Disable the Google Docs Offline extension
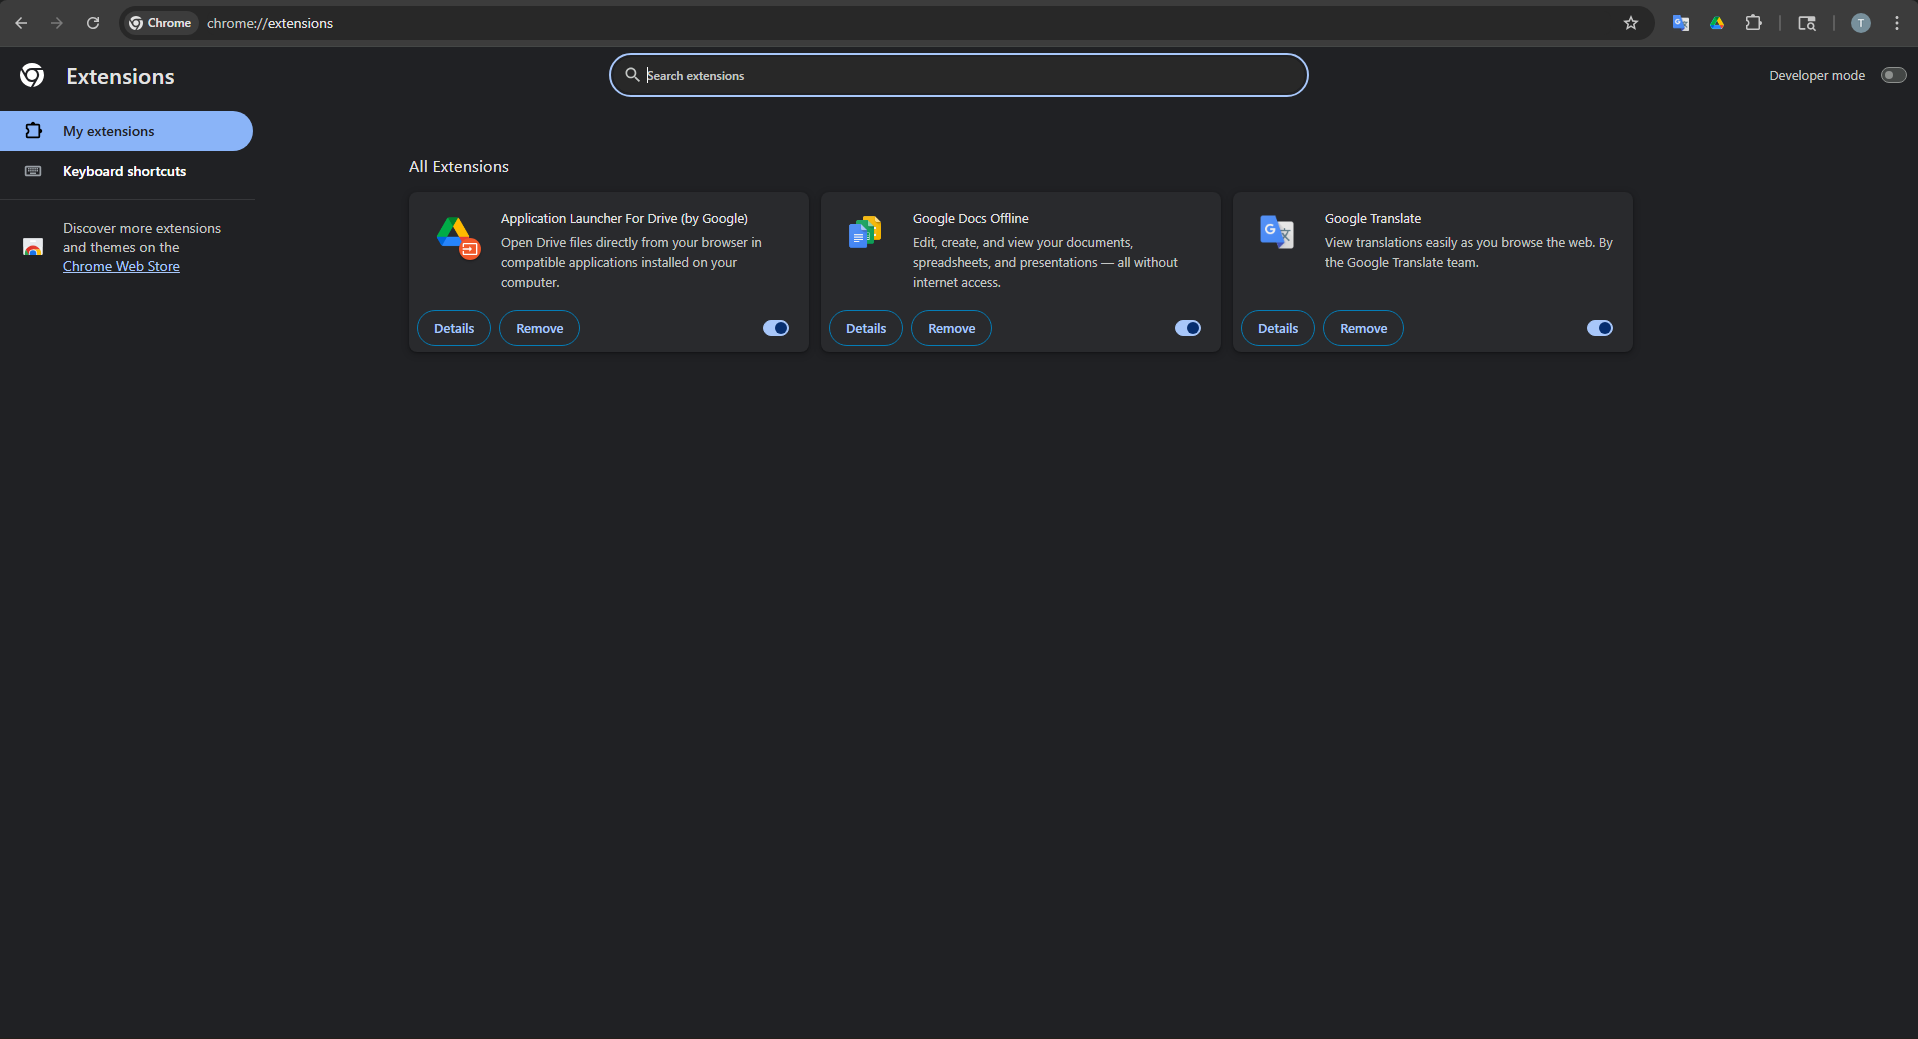Image resolution: width=1918 pixels, height=1039 pixels. click(x=1188, y=328)
